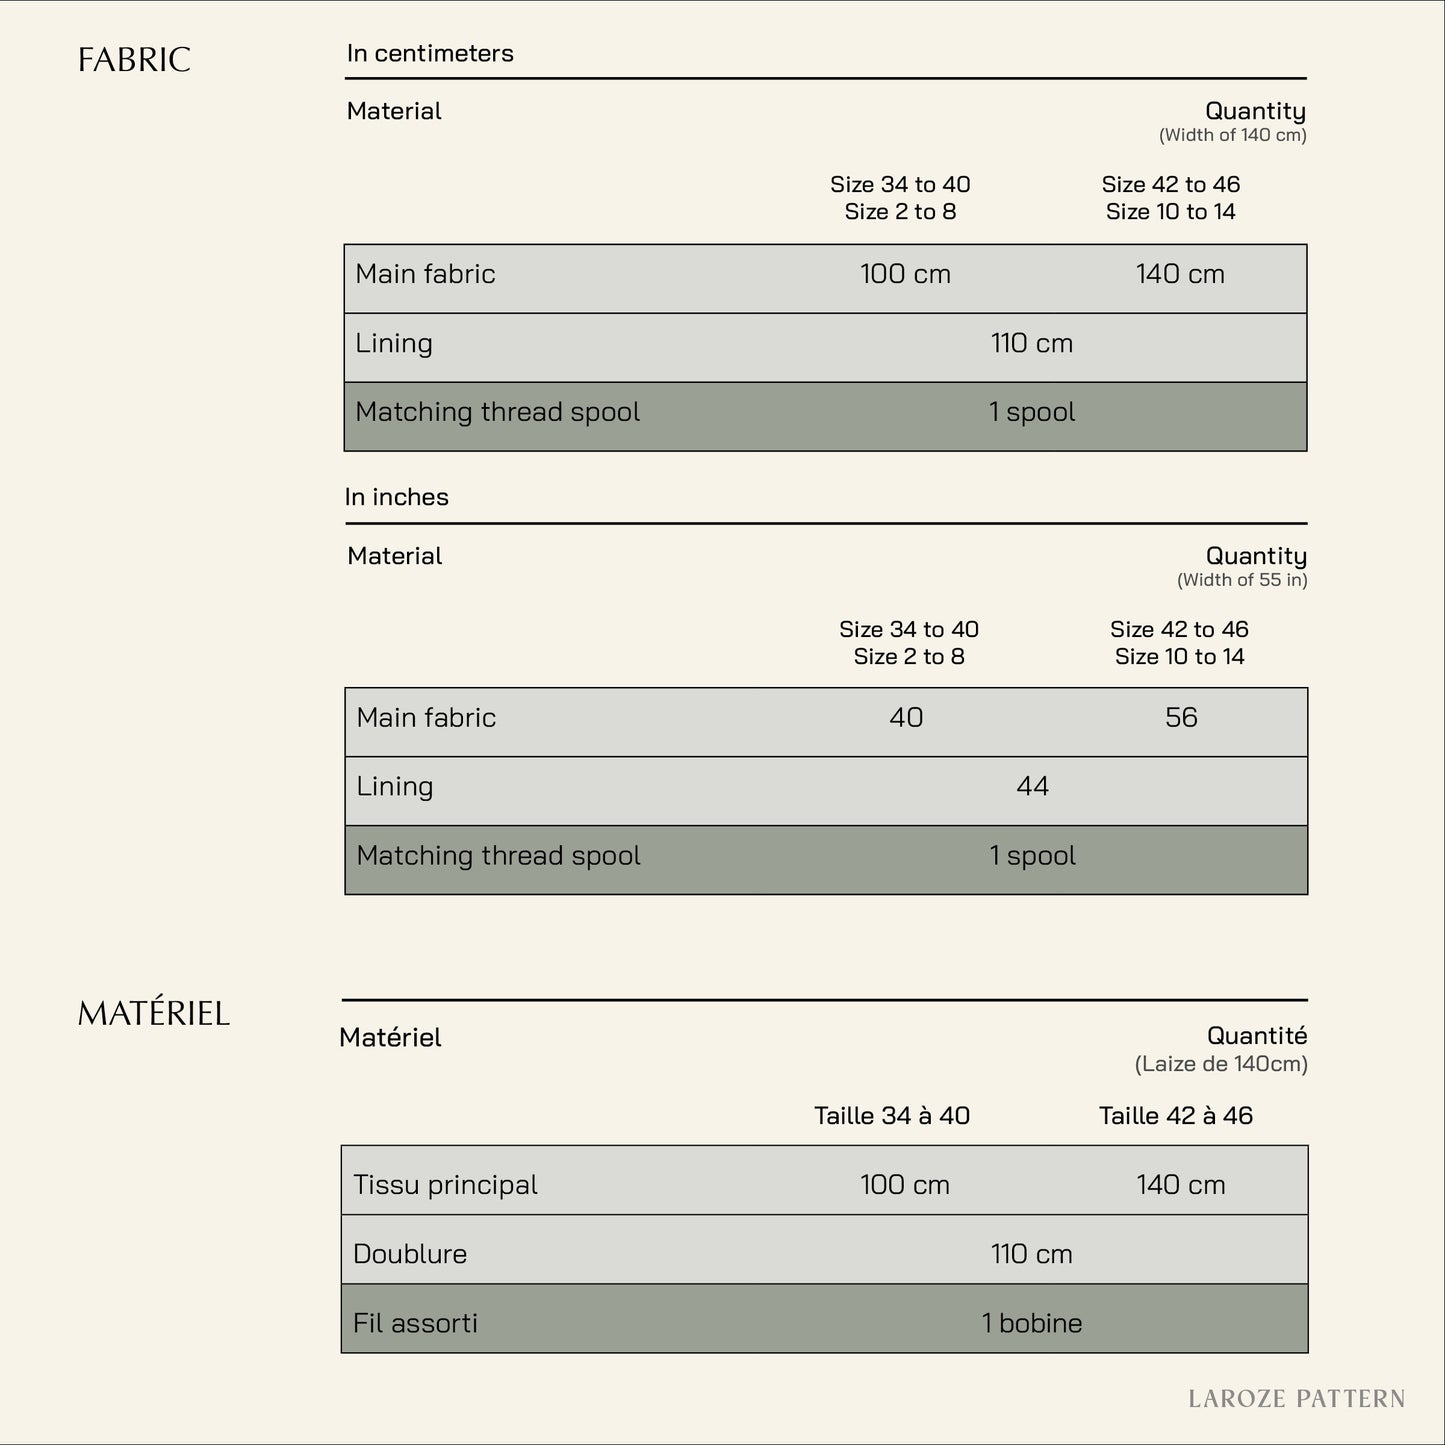Click the "Taille 42 à 46" column header
Image resolution: width=1445 pixels, height=1445 pixels.
point(1175,1116)
